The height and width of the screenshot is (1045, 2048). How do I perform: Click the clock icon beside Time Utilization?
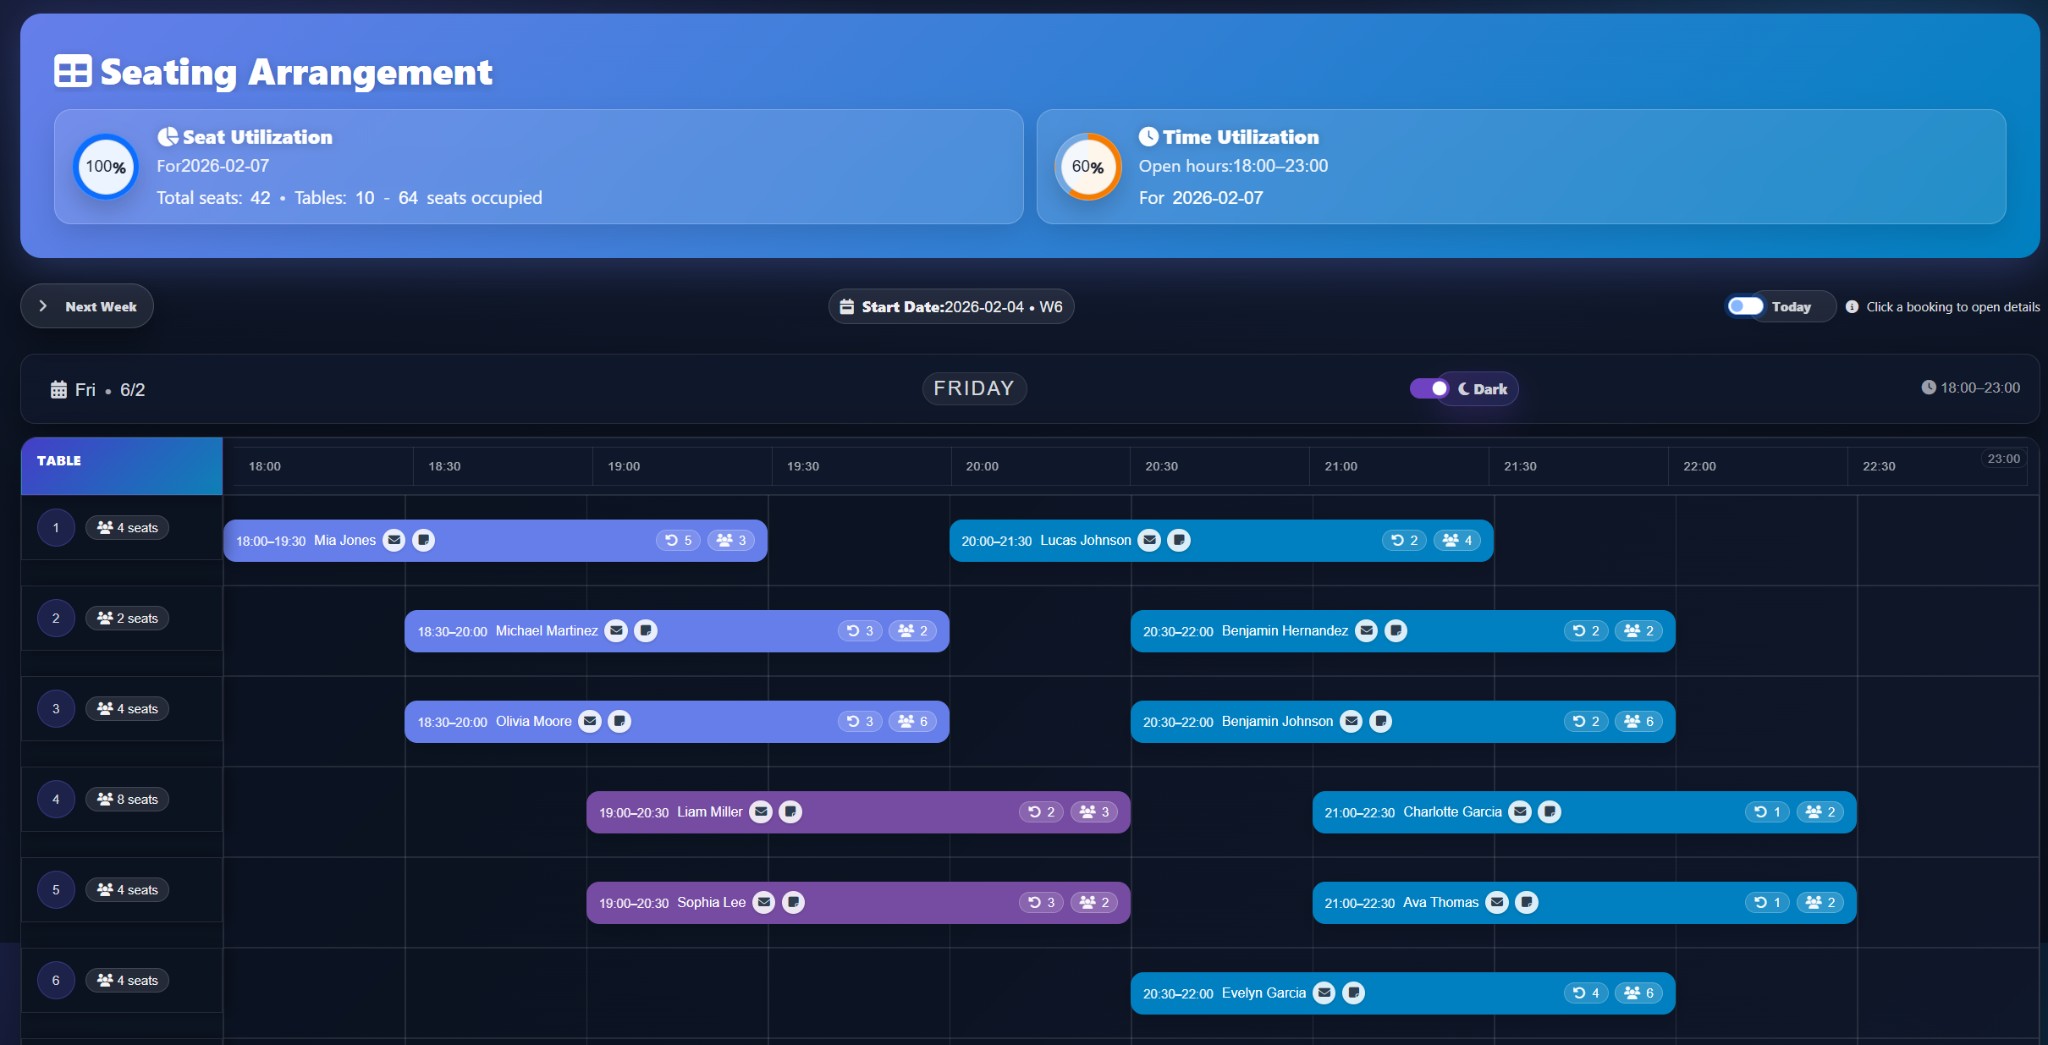[x=1149, y=136]
